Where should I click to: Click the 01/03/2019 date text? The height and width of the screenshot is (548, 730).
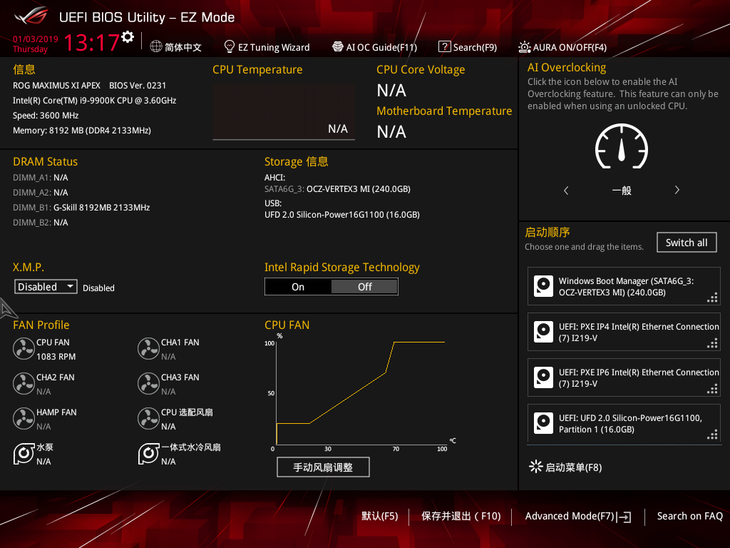coord(35,39)
